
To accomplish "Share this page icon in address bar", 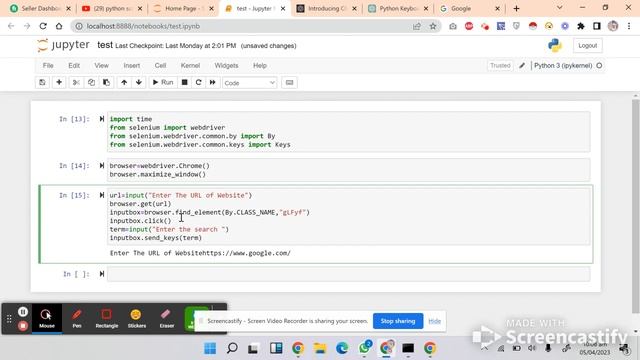I will tap(417, 26).
